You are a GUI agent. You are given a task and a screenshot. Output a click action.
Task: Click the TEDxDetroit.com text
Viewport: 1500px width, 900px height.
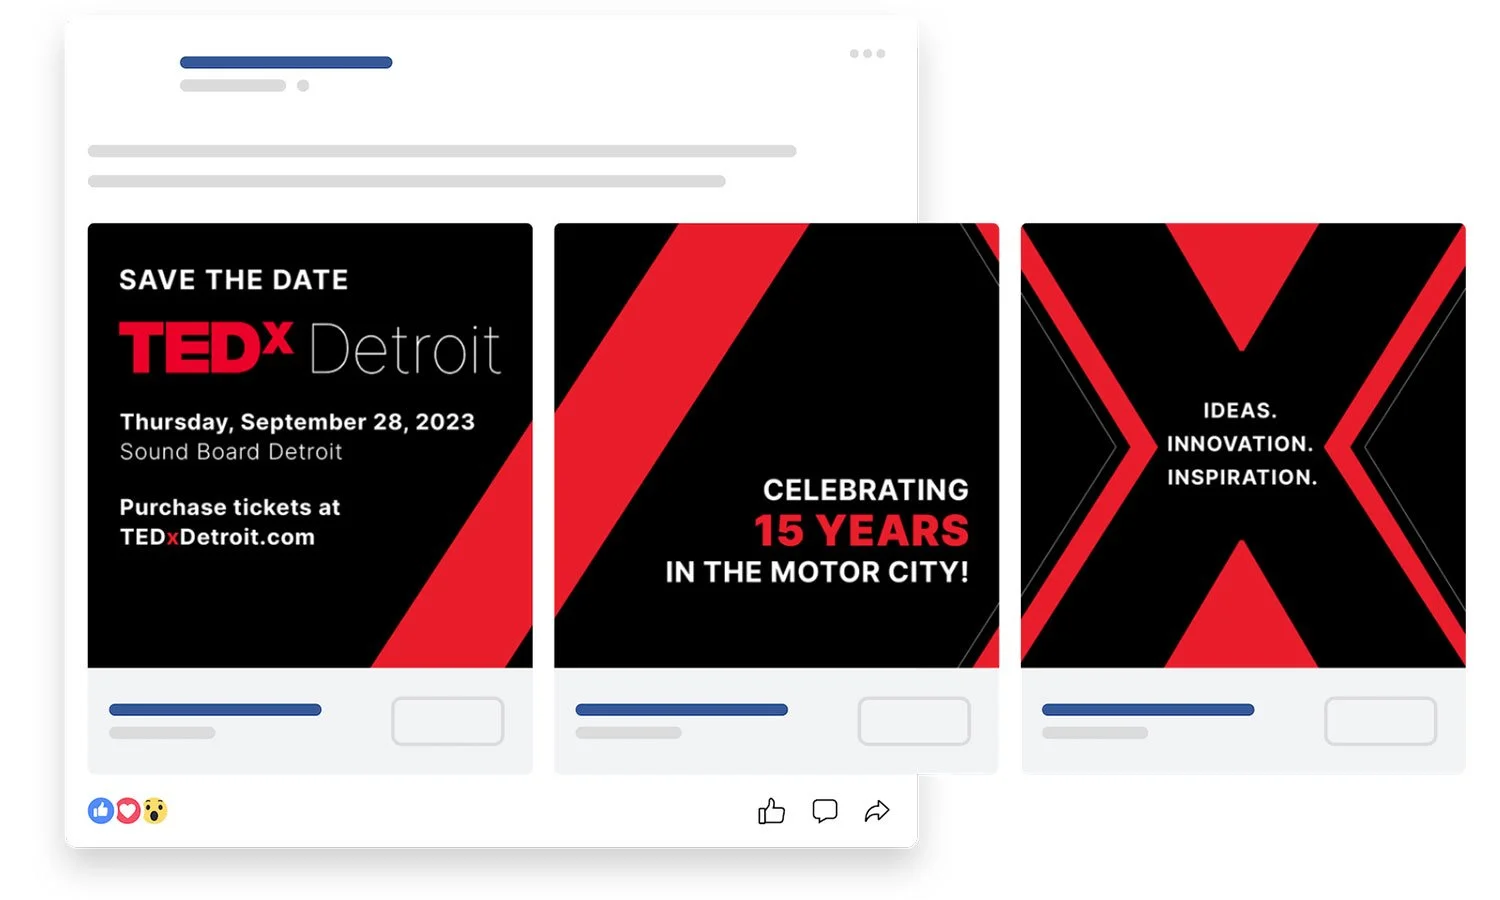[217, 537]
